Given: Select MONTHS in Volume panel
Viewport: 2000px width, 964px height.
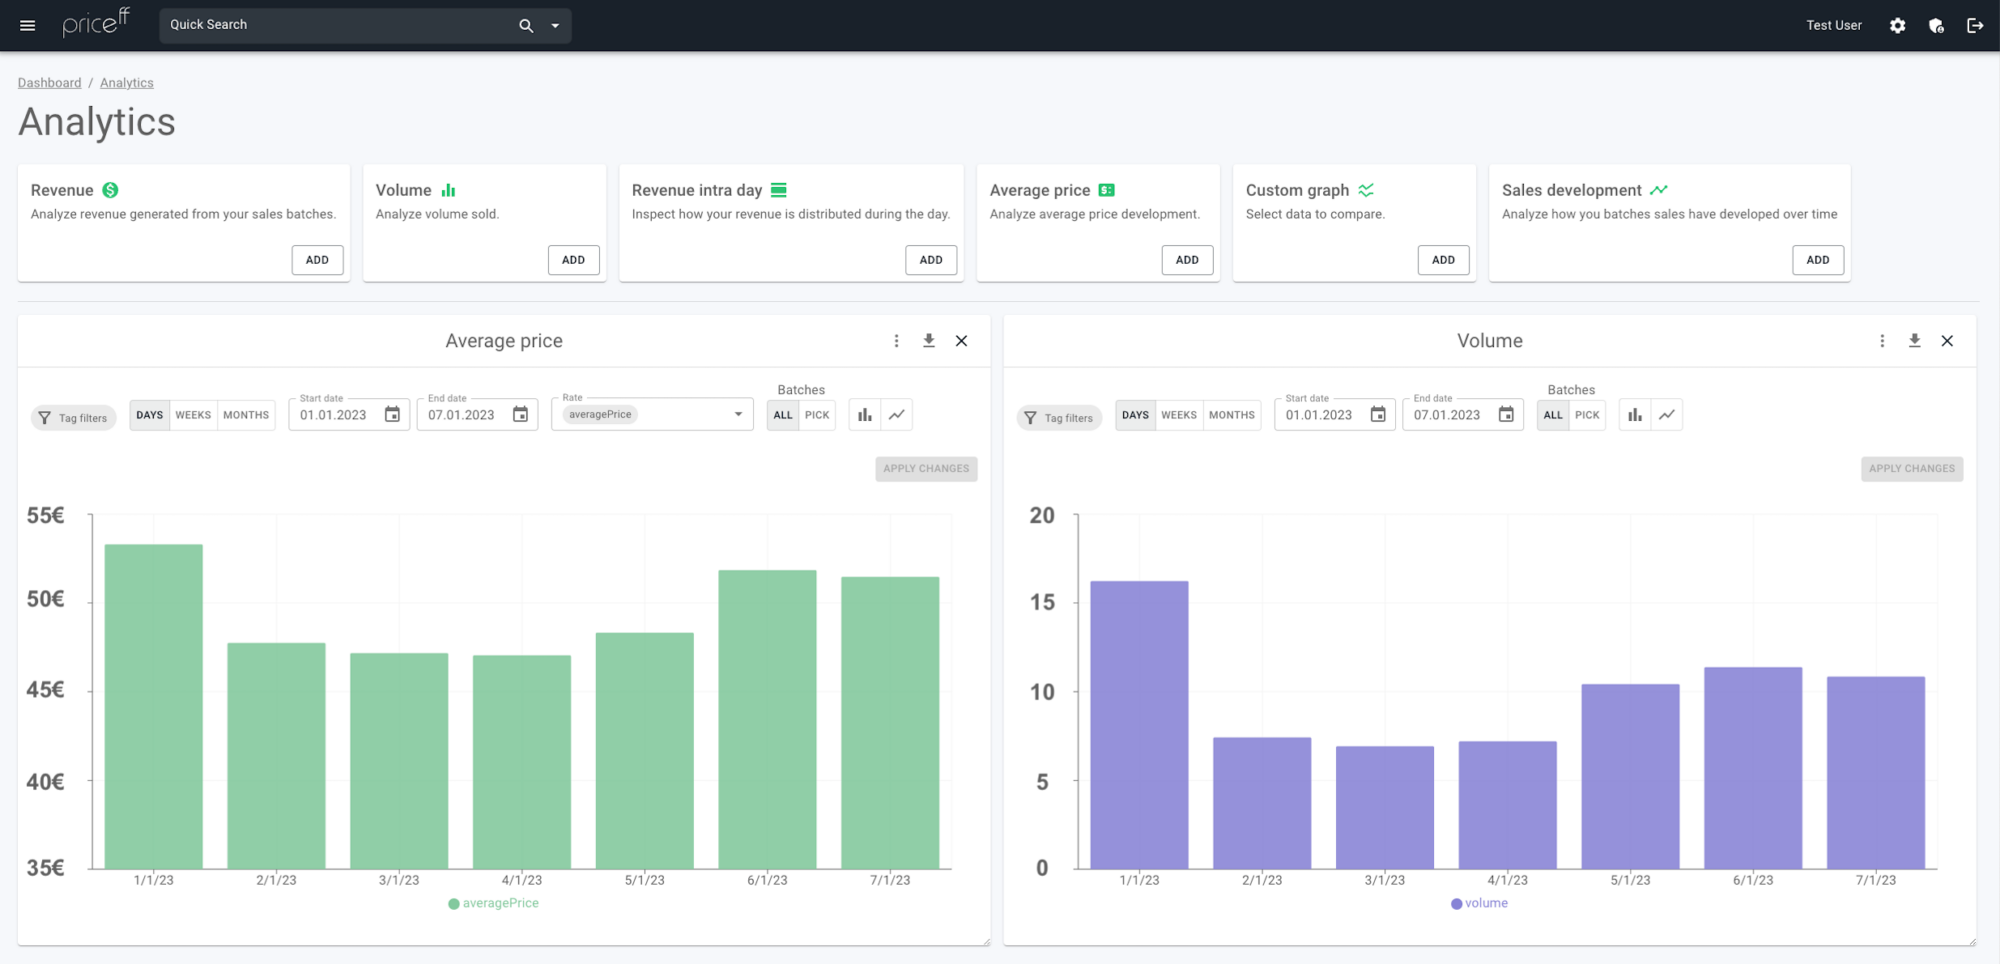Looking at the screenshot, I should click(1232, 415).
